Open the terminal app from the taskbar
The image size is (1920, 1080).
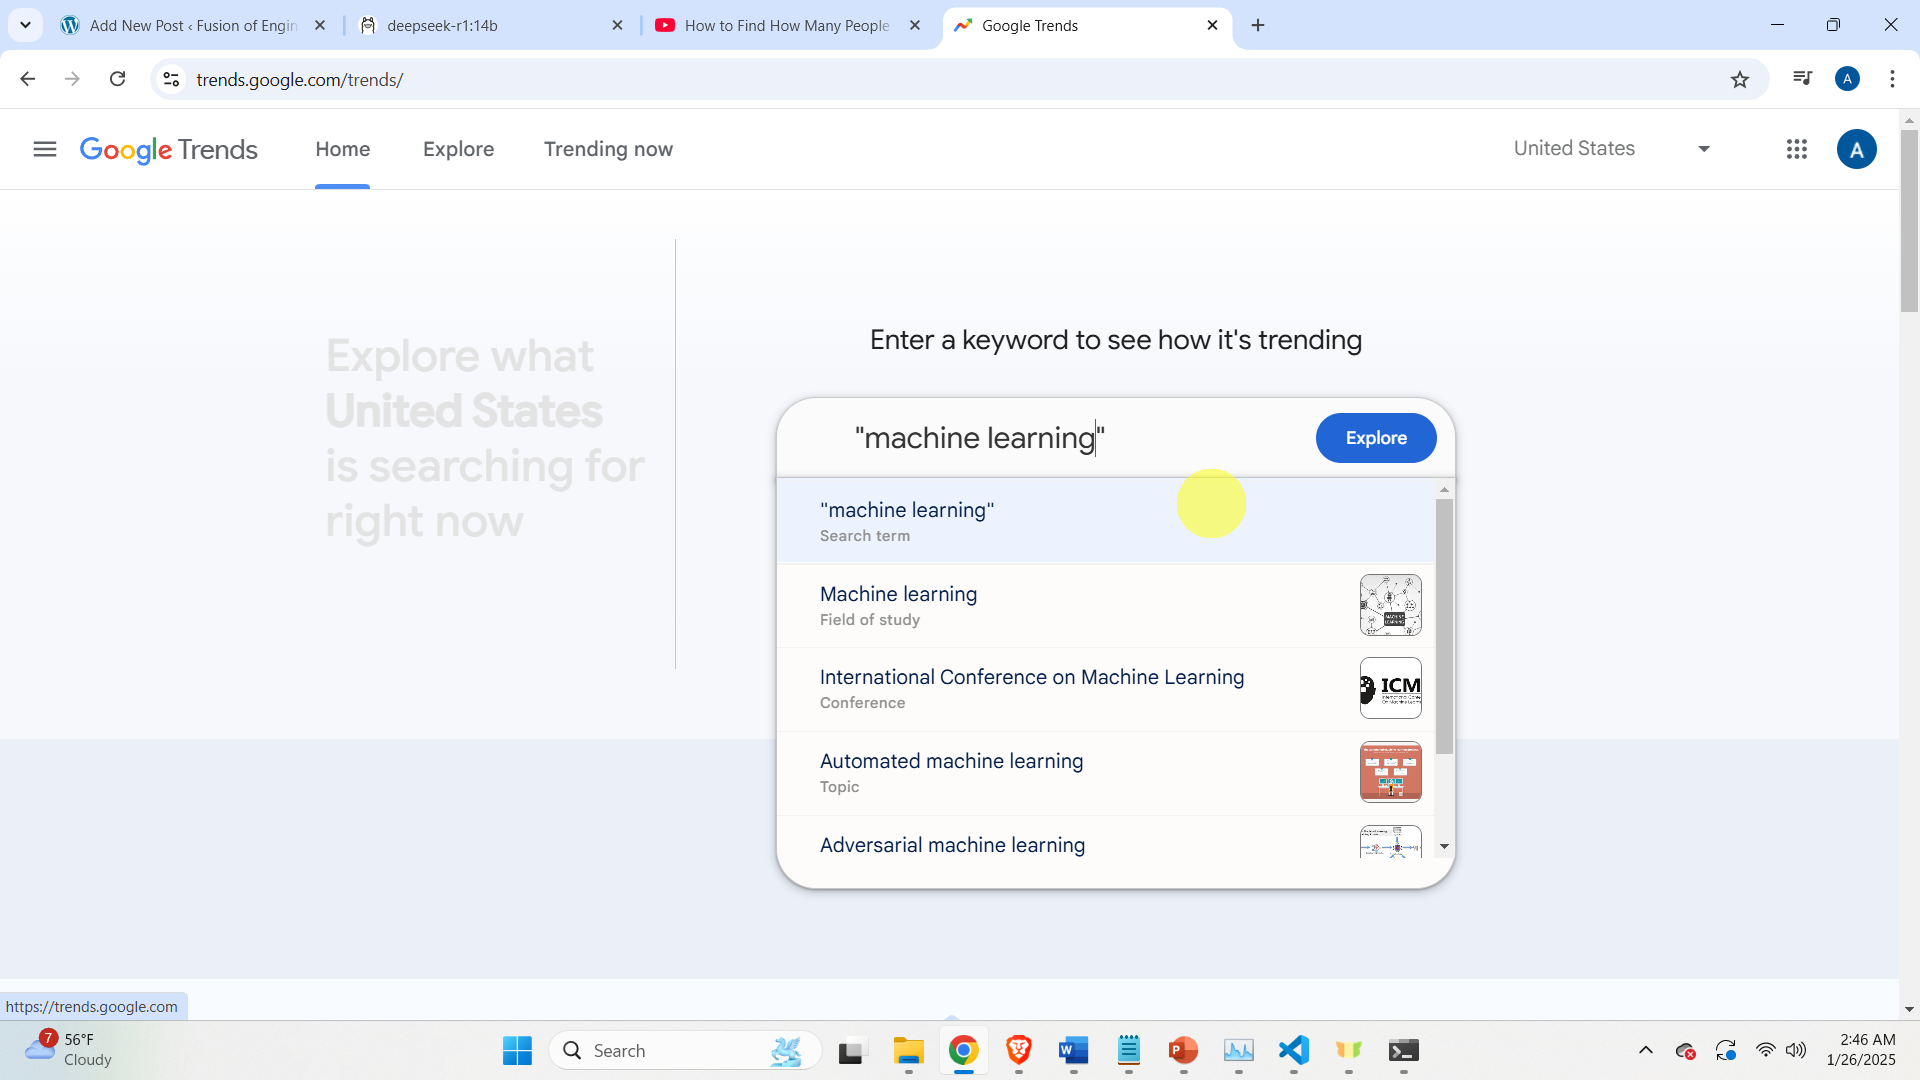[x=1403, y=1050]
